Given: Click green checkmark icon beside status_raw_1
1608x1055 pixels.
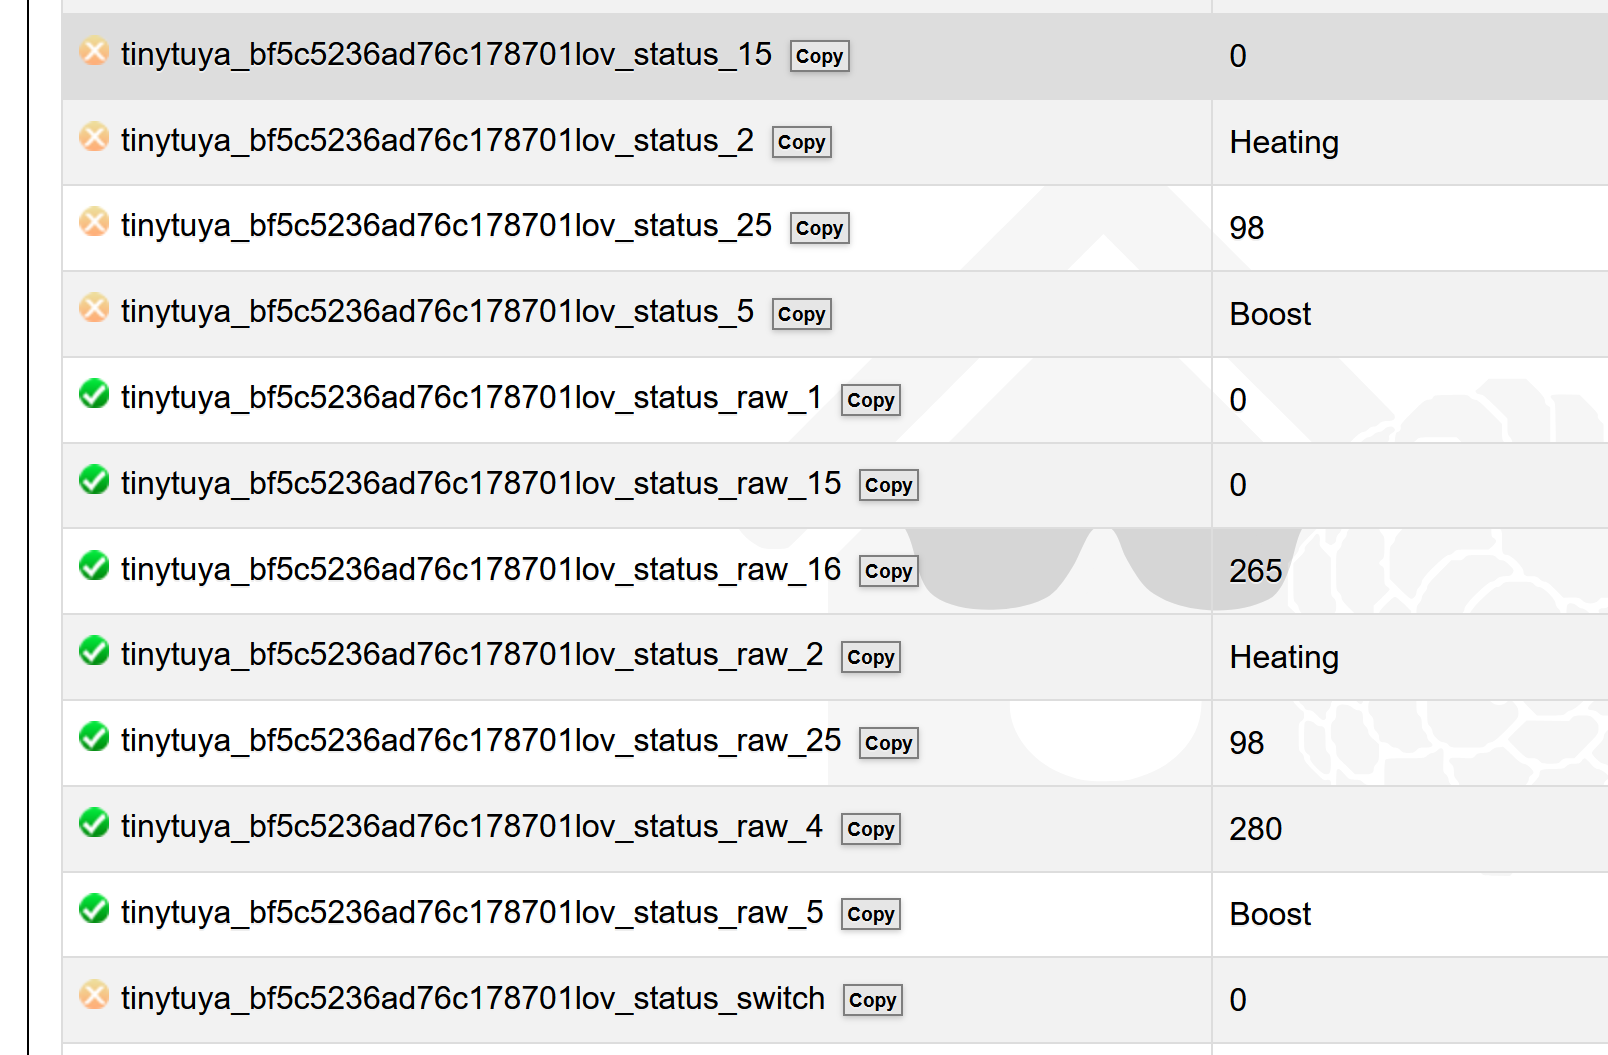Looking at the screenshot, I should click(x=94, y=394).
